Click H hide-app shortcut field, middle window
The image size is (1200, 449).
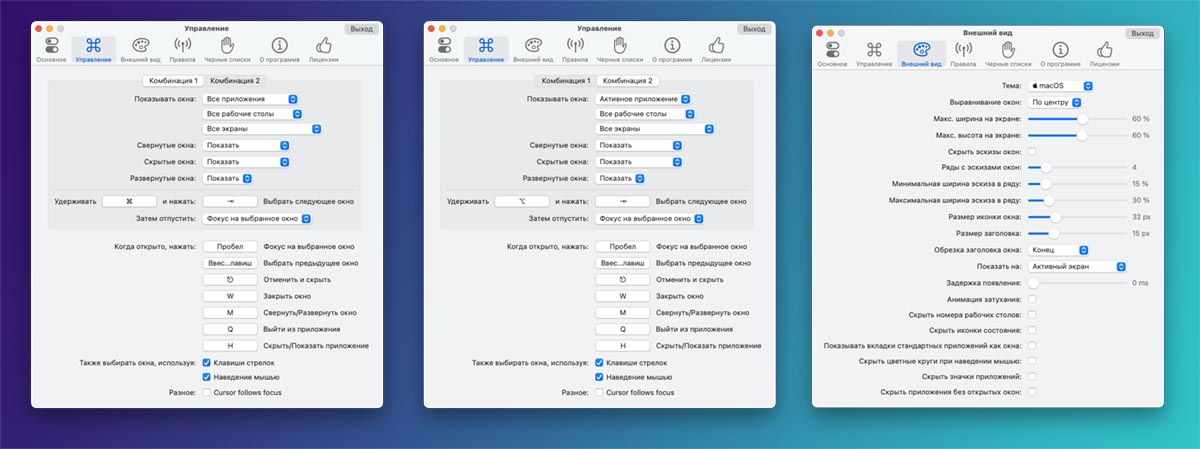(623, 346)
